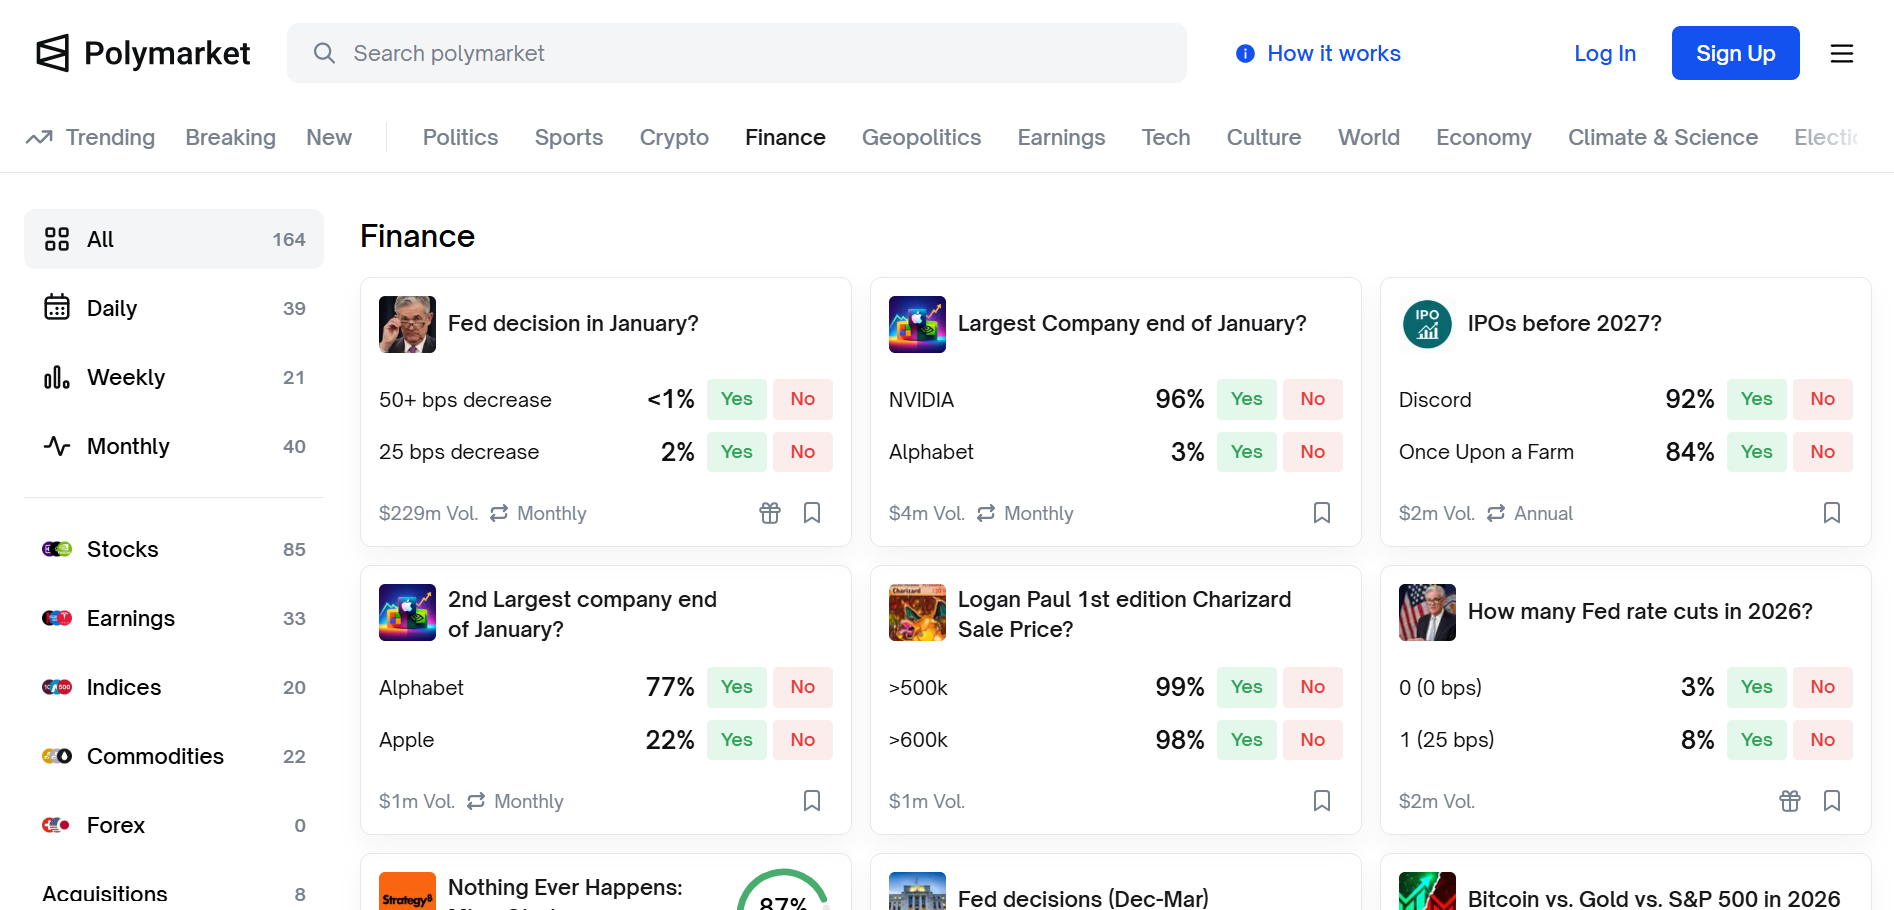Viewport: 1894px width, 910px height.
Task: Click the gift icon on Fed decision in January card
Action: [x=769, y=513]
